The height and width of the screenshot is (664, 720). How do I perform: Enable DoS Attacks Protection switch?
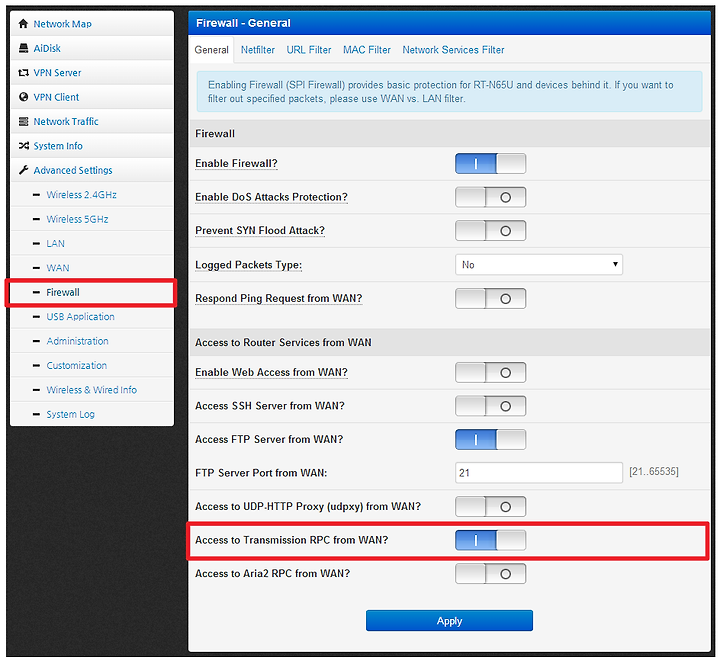[490, 197]
